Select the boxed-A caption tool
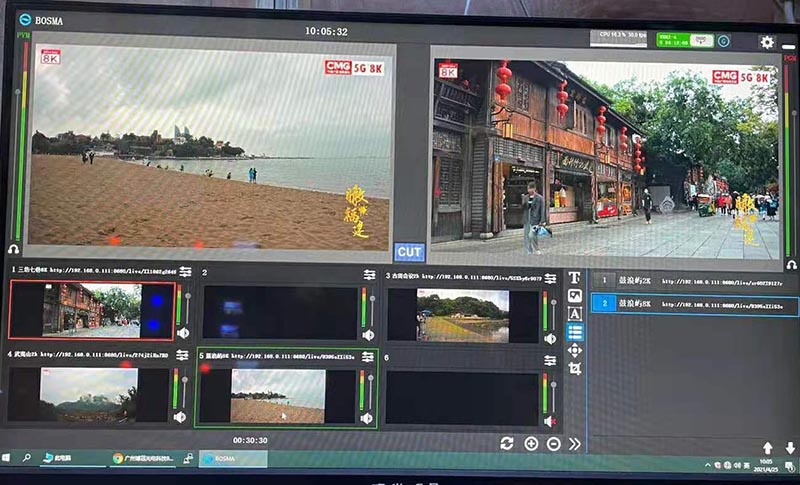This screenshot has height=485, width=800. [575, 314]
